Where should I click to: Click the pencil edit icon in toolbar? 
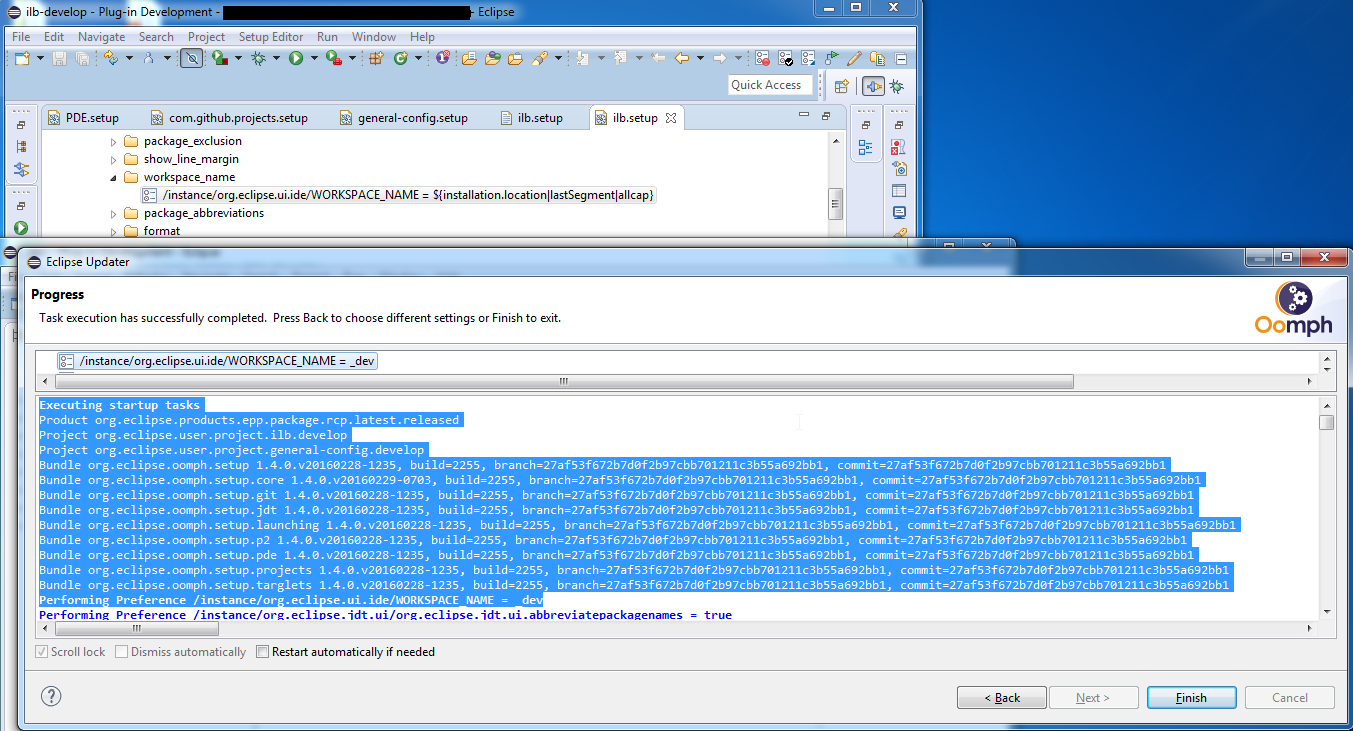(854, 58)
